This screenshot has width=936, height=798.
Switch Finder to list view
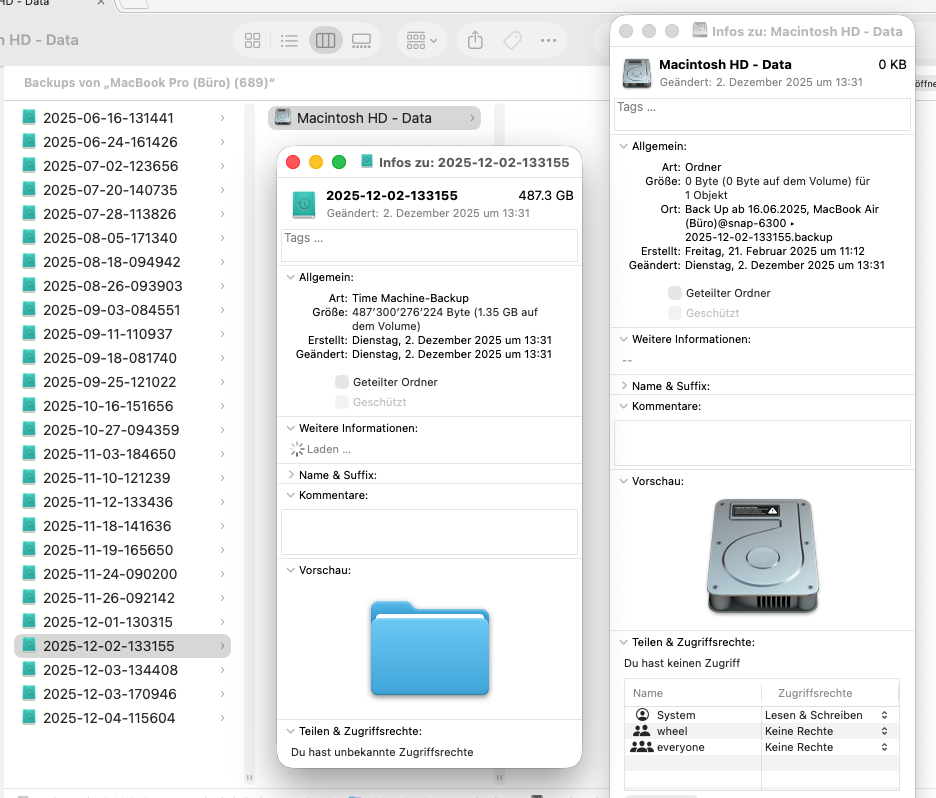coord(289,41)
